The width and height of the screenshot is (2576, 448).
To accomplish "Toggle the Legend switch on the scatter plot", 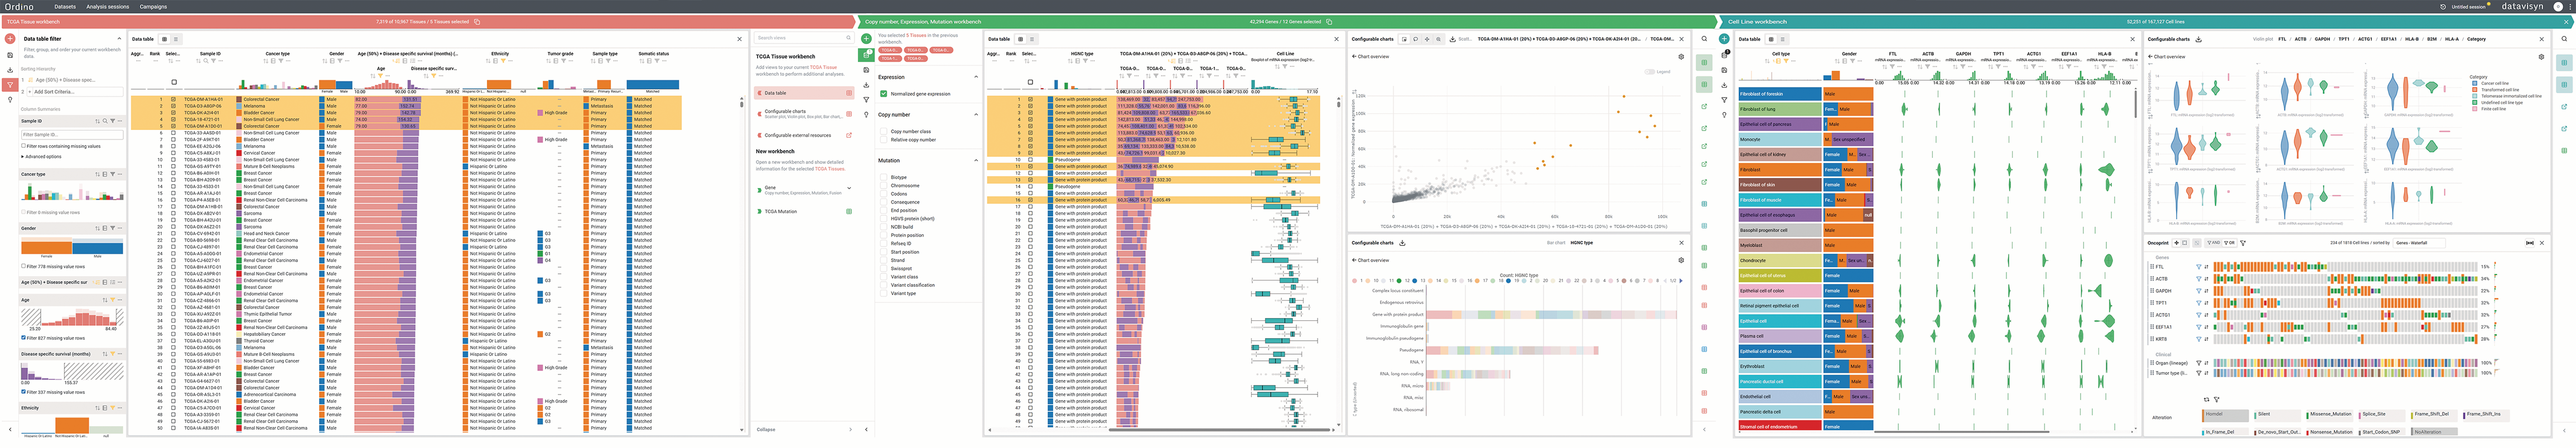I will pos(1650,72).
